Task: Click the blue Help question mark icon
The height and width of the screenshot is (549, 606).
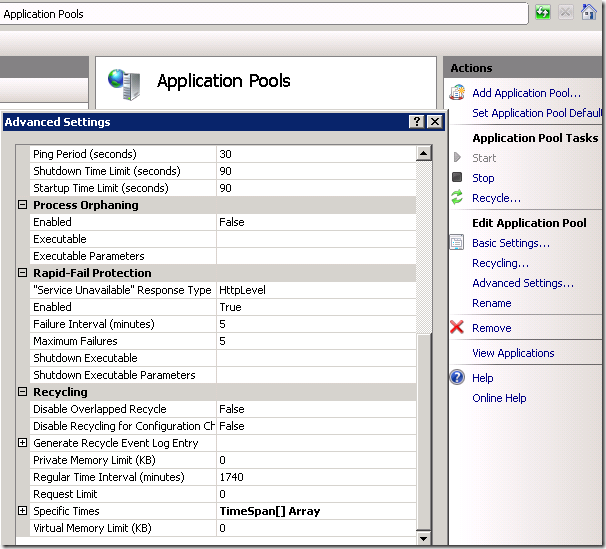Action: (x=457, y=377)
